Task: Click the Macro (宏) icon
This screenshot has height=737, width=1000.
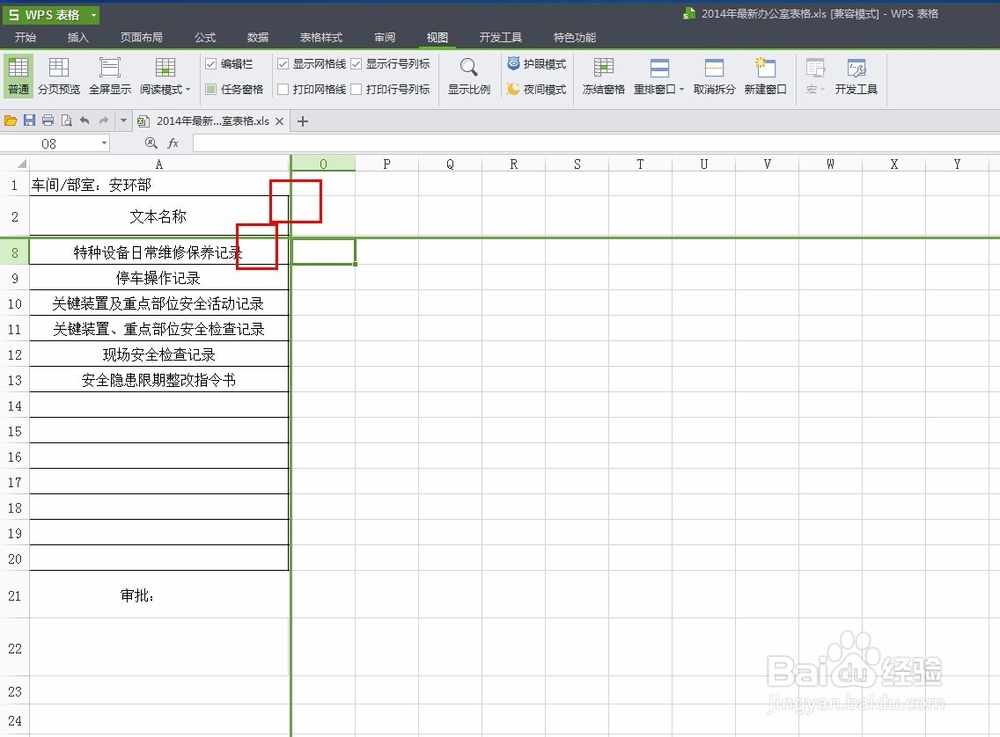Action: coord(815,68)
